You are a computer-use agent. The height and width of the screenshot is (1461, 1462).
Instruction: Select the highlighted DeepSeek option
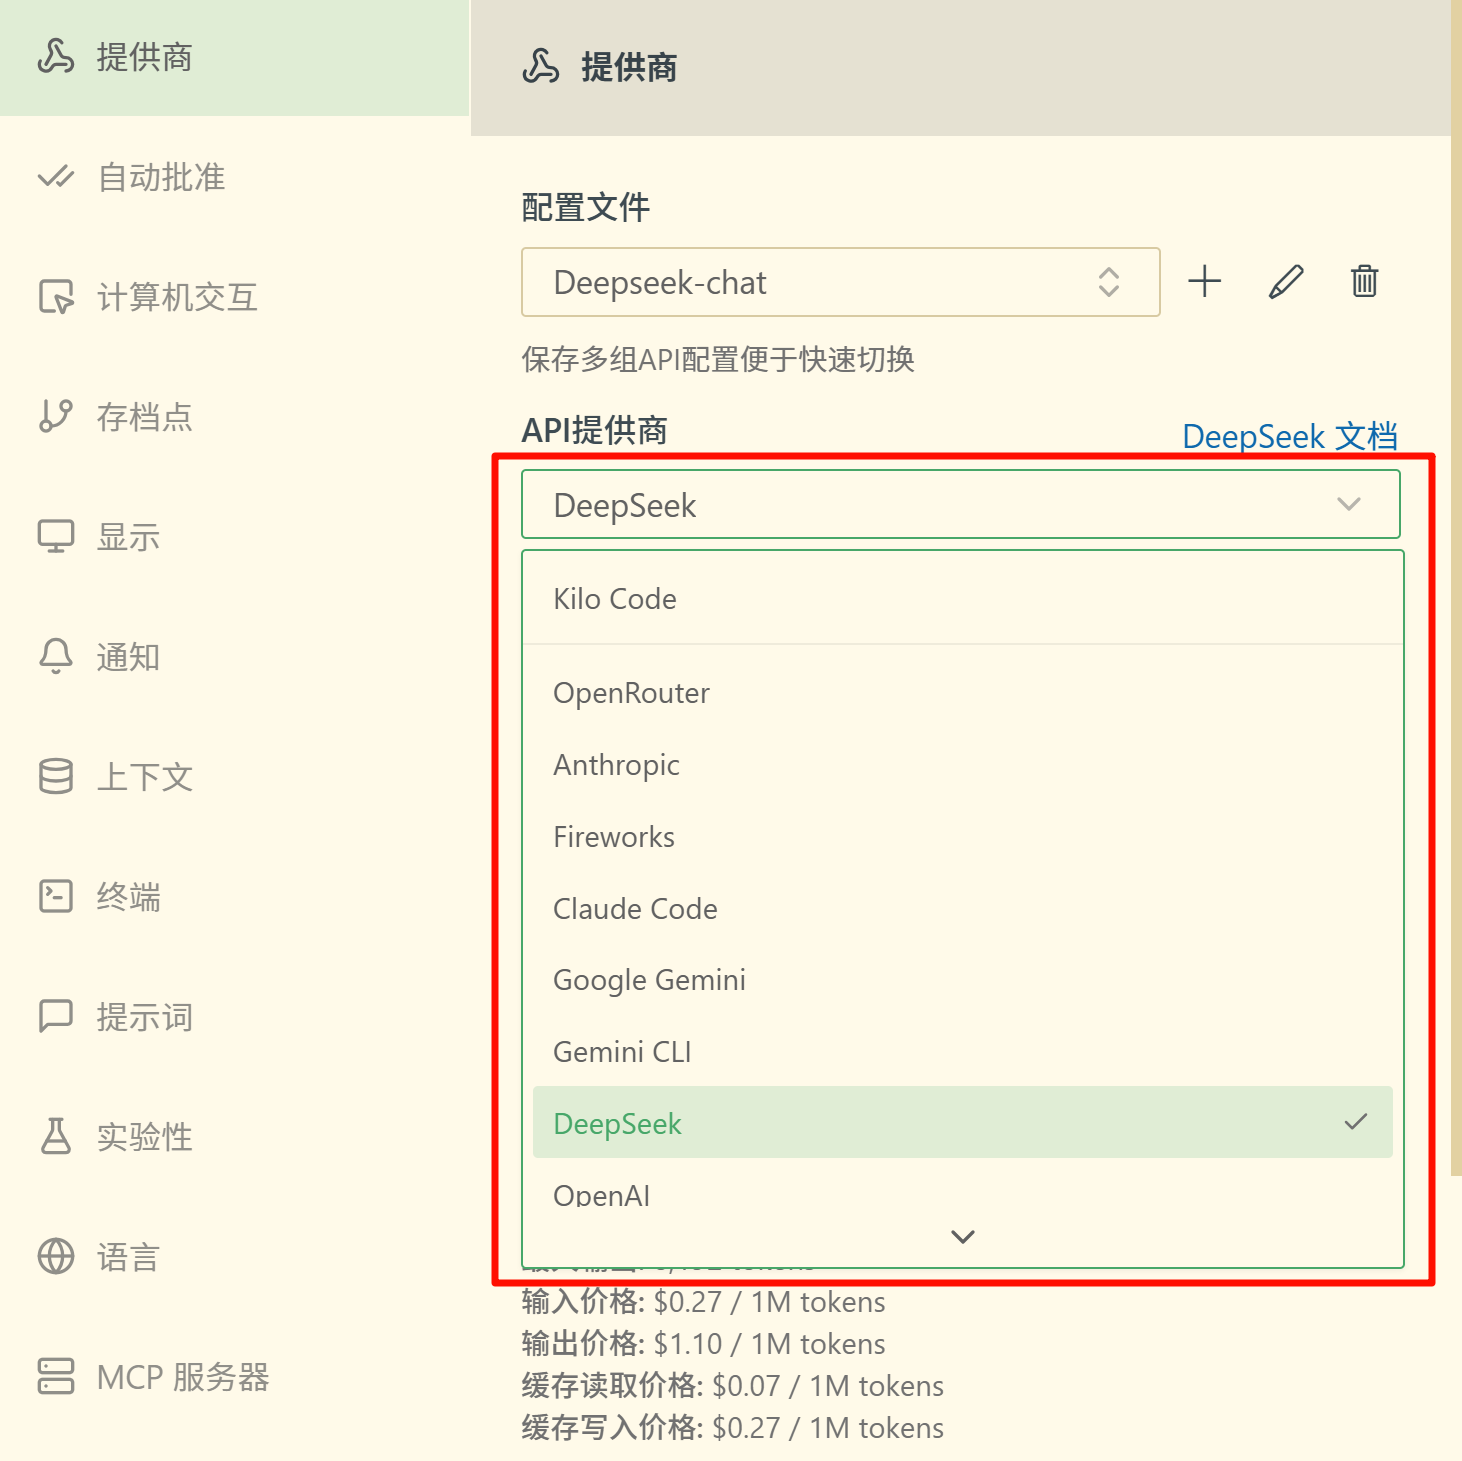(x=963, y=1122)
